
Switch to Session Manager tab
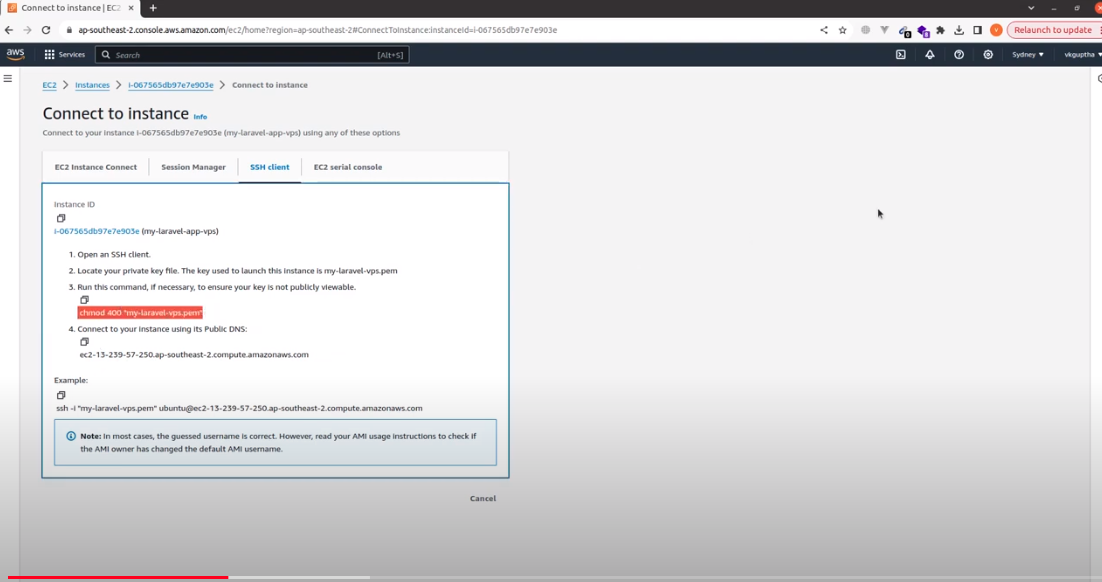193,167
